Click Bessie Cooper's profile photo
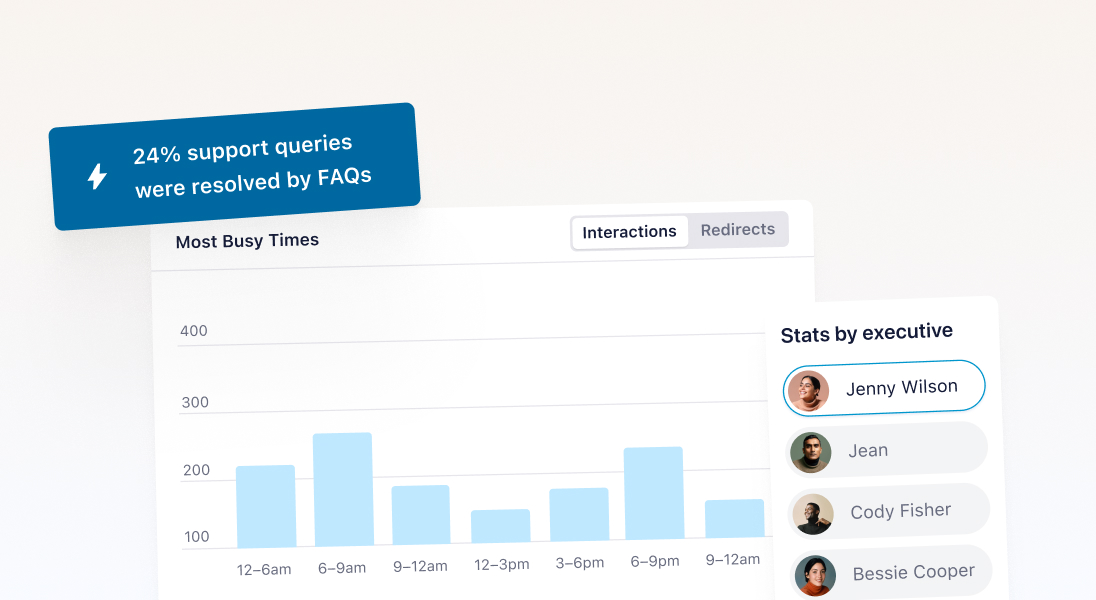This screenshot has height=600, width=1096. pyautogui.click(x=815, y=576)
